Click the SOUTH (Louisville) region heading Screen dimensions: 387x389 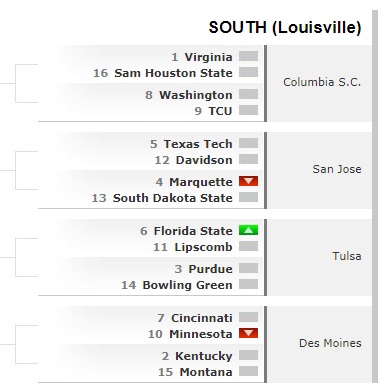[x=285, y=28]
